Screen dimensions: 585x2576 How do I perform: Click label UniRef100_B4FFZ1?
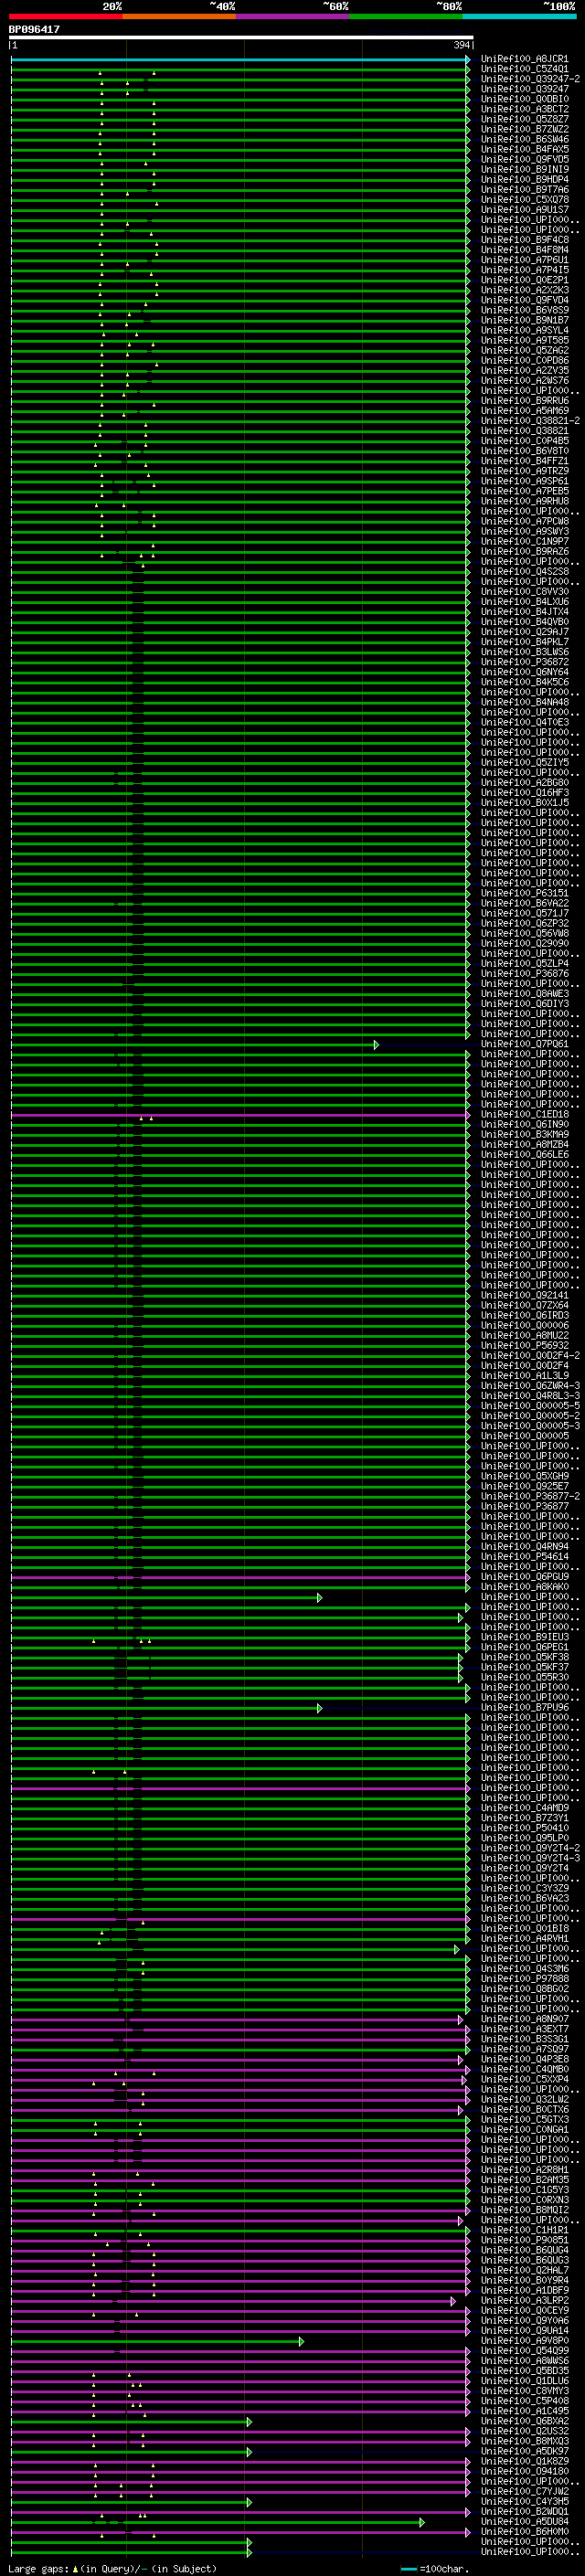pos(525,461)
